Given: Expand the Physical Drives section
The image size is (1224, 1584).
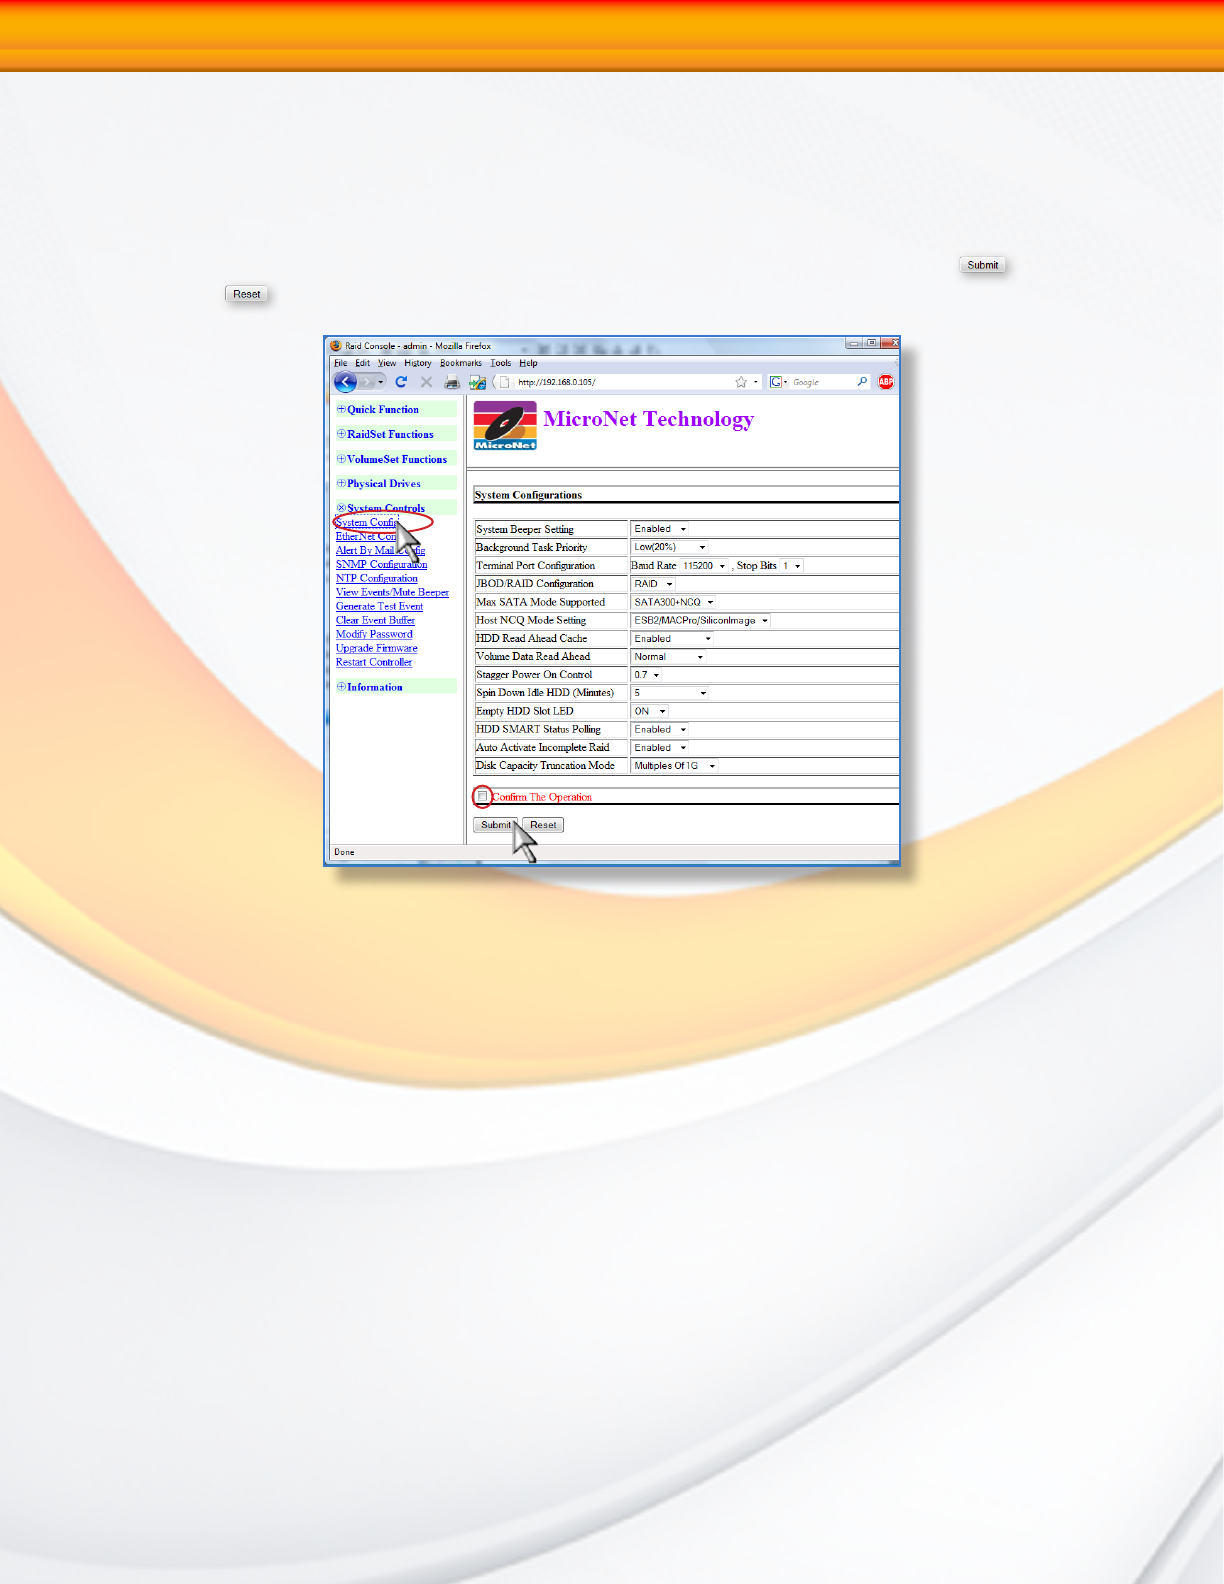Looking at the screenshot, I should point(341,483).
